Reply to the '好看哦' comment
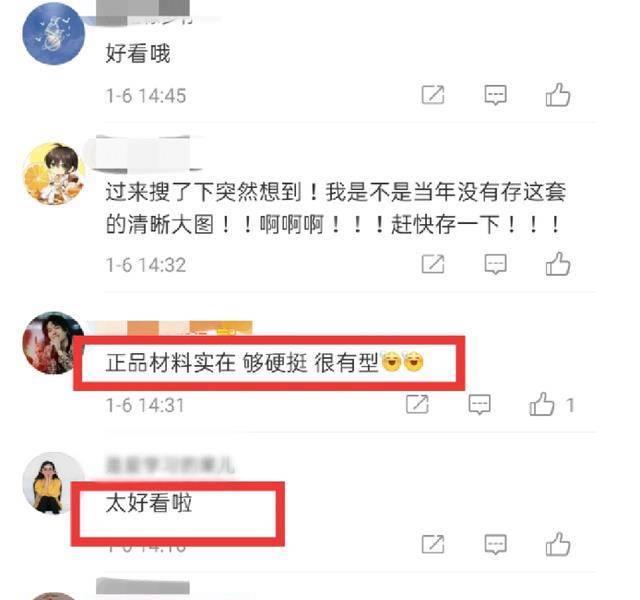The width and height of the screenshot is (640, 600). click(x=496, y=95)
